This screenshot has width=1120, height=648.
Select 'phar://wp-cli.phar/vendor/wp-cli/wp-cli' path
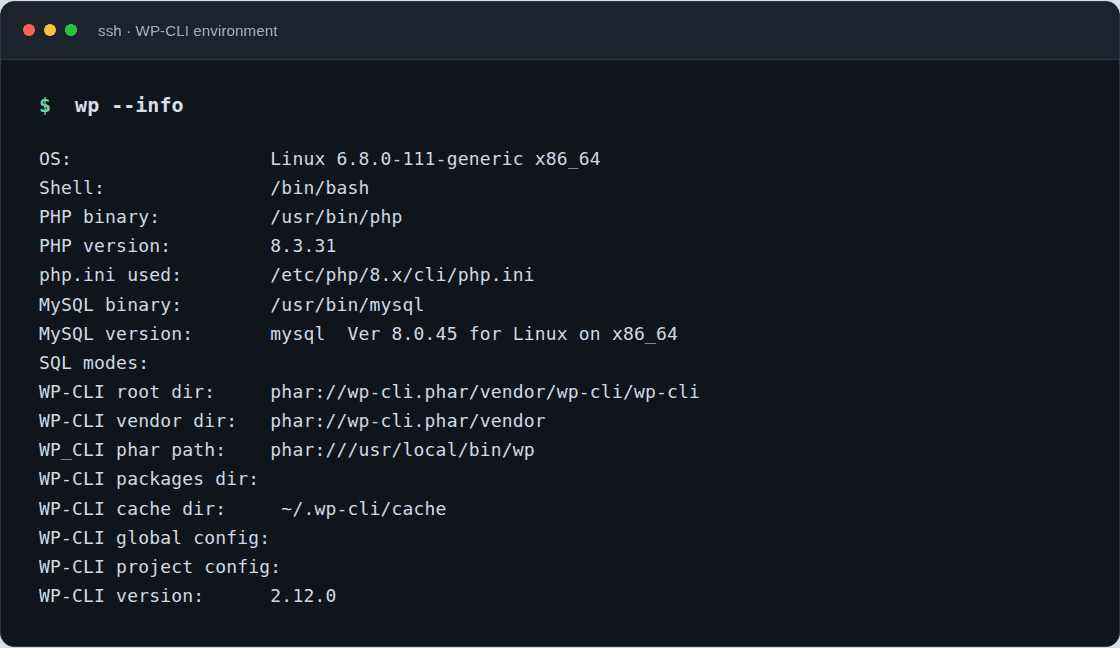click(485, 392)
